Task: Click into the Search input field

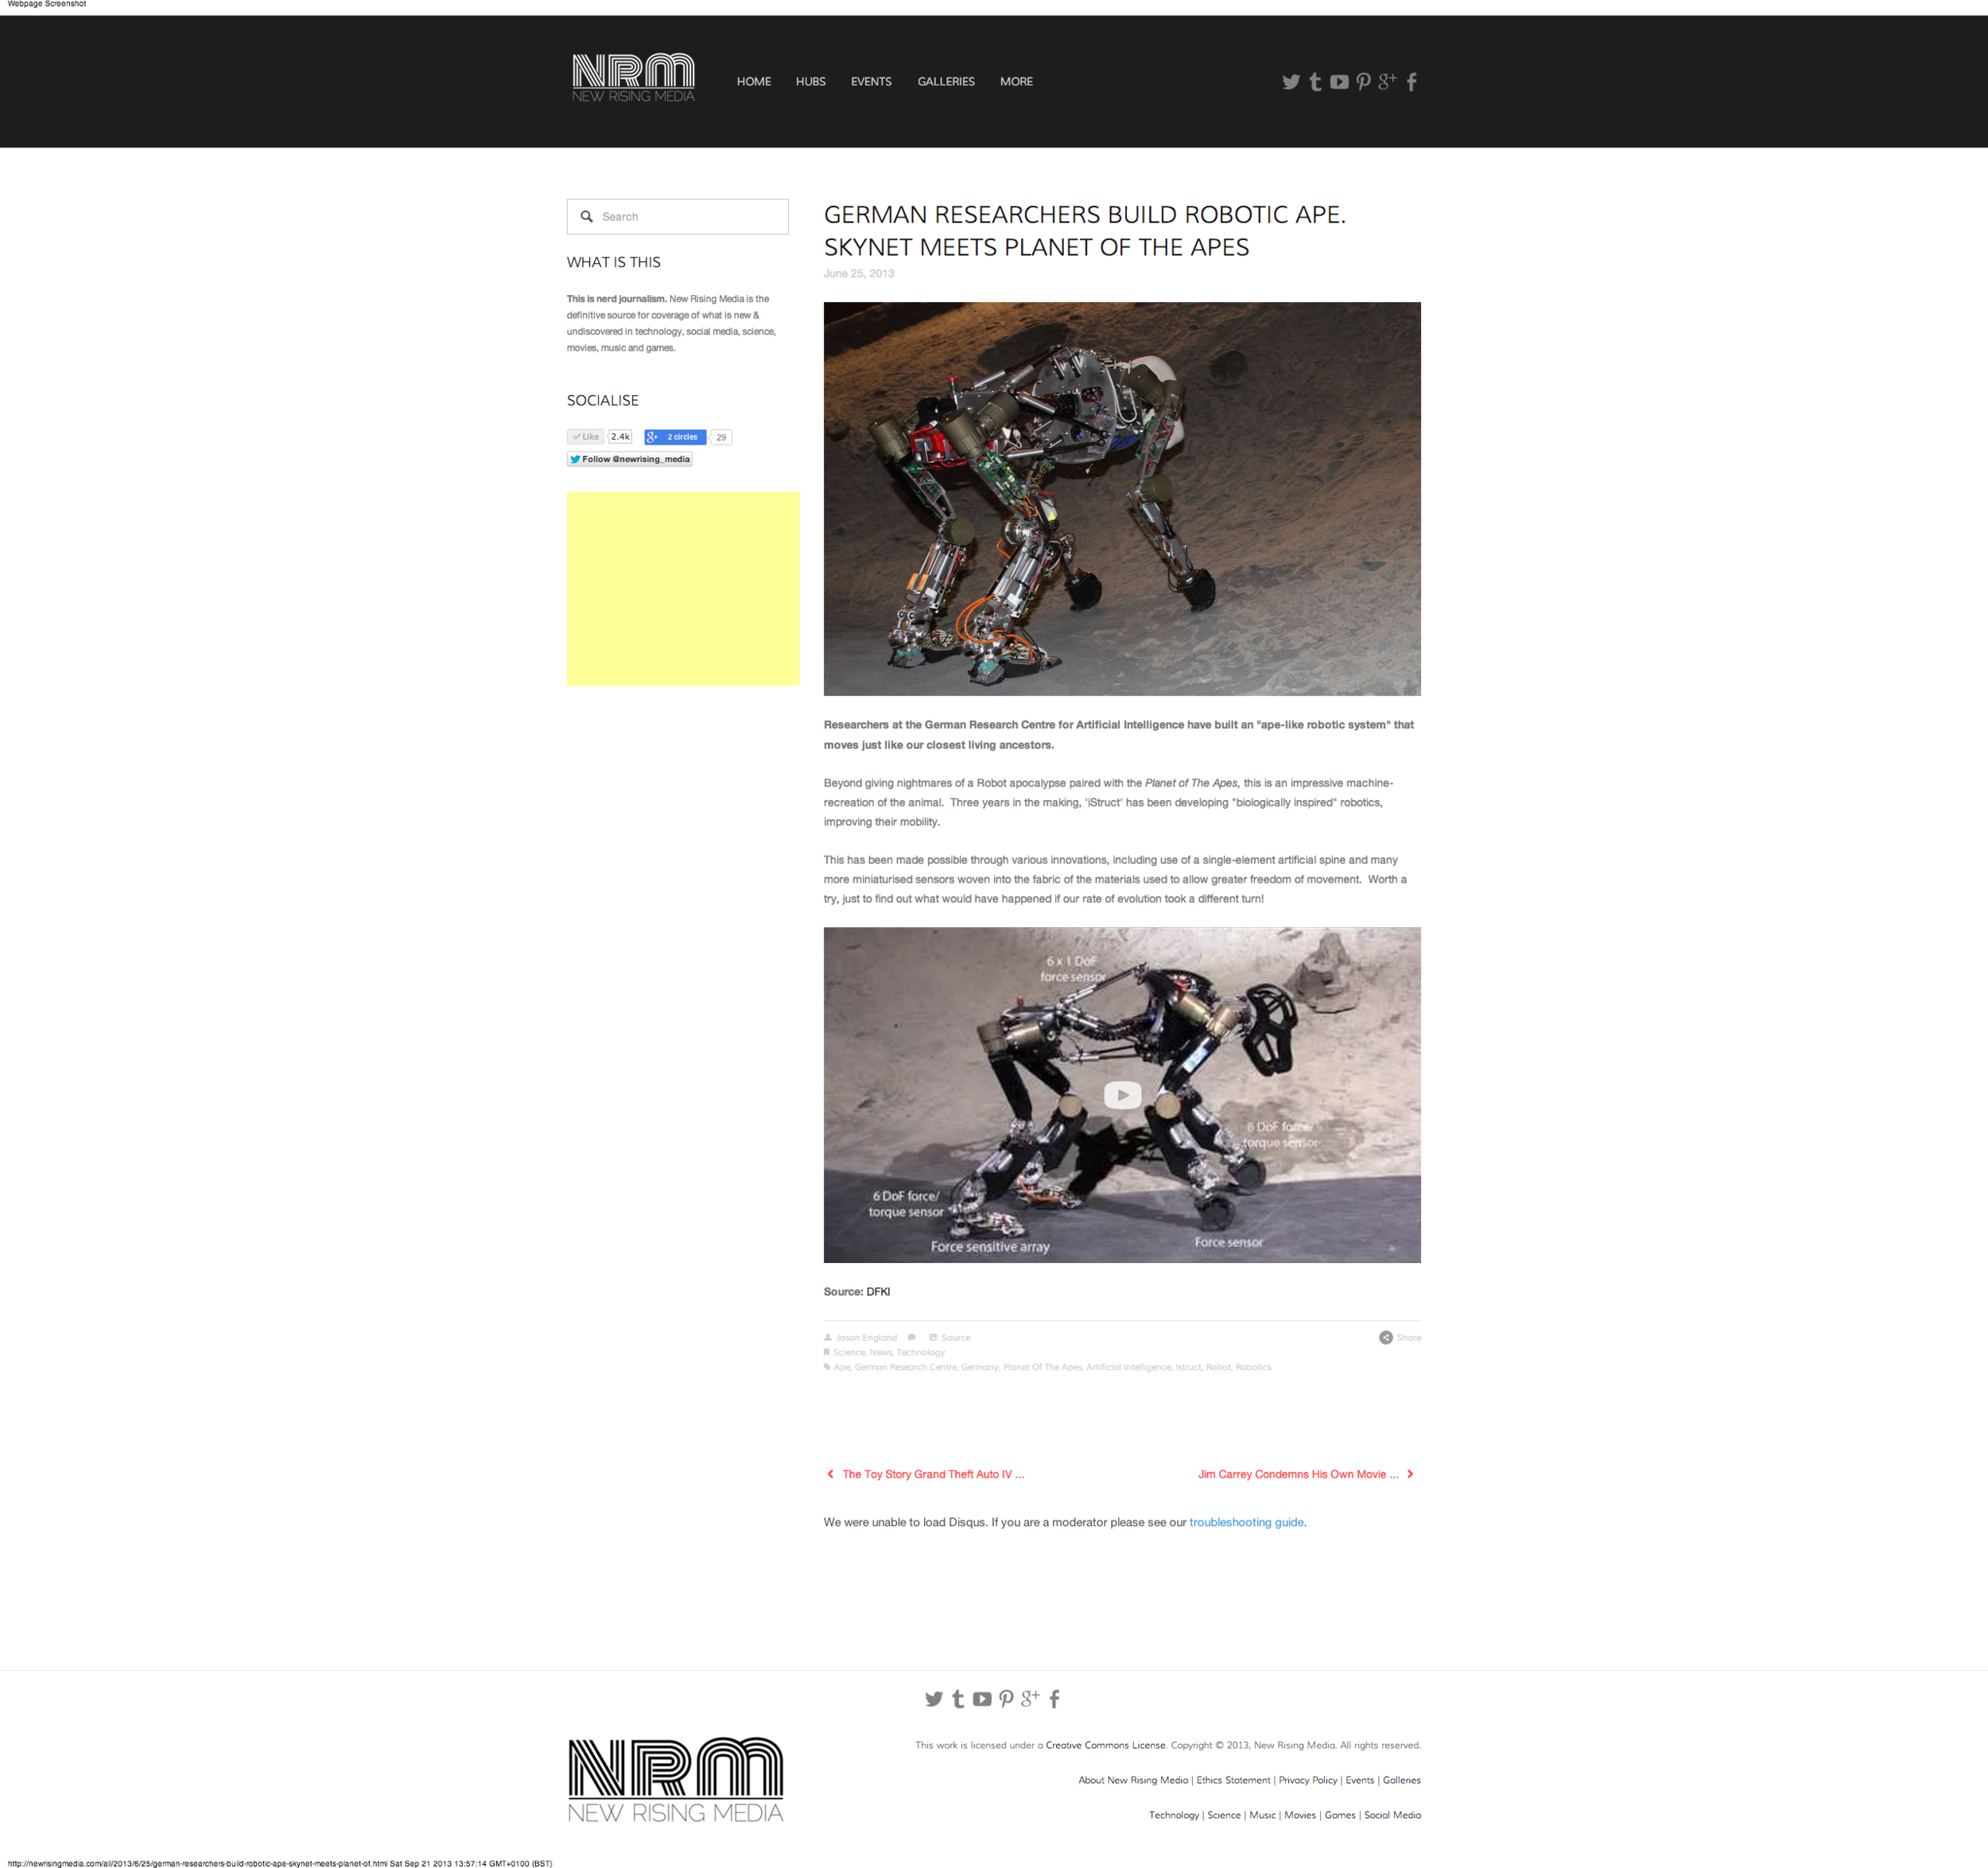Action: tap(678, 216)
